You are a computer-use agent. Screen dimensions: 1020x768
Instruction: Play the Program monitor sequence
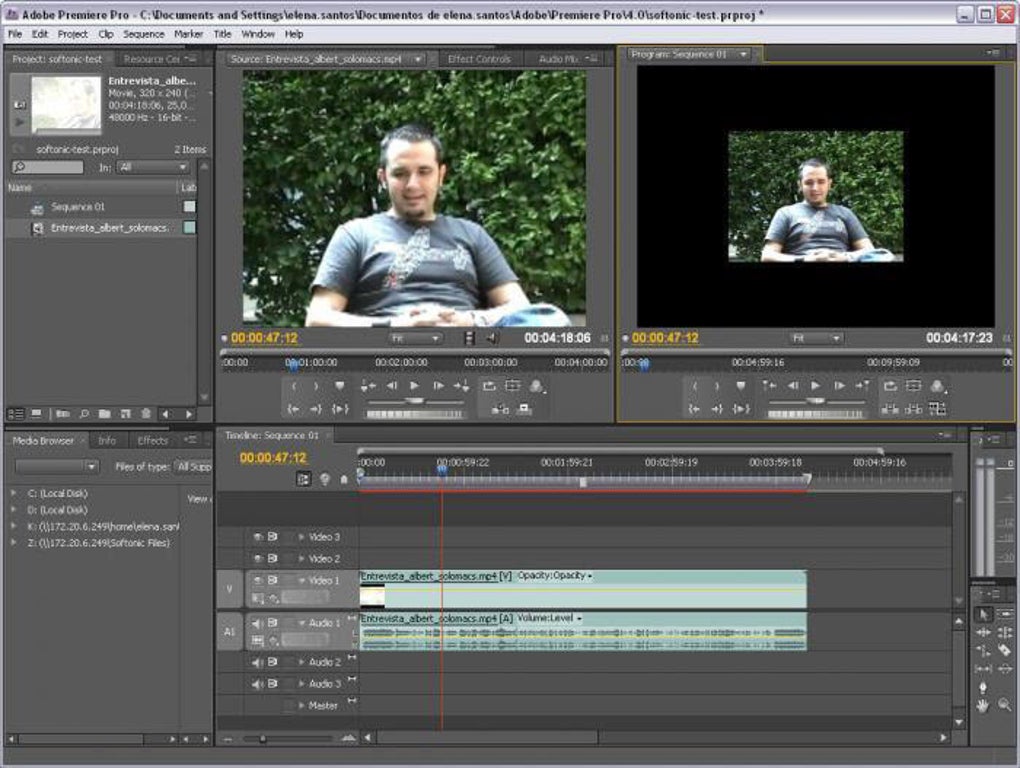click(x=816, y=386)
